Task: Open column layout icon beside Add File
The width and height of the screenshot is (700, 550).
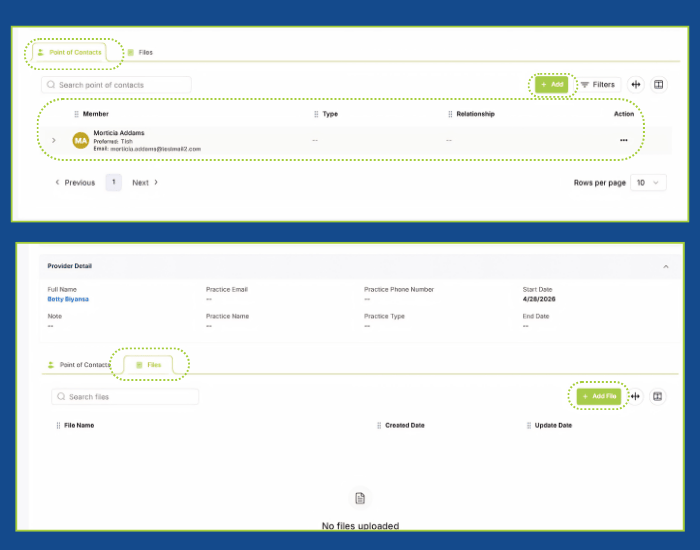Action: pyautogui.click(x=658, y=396)
